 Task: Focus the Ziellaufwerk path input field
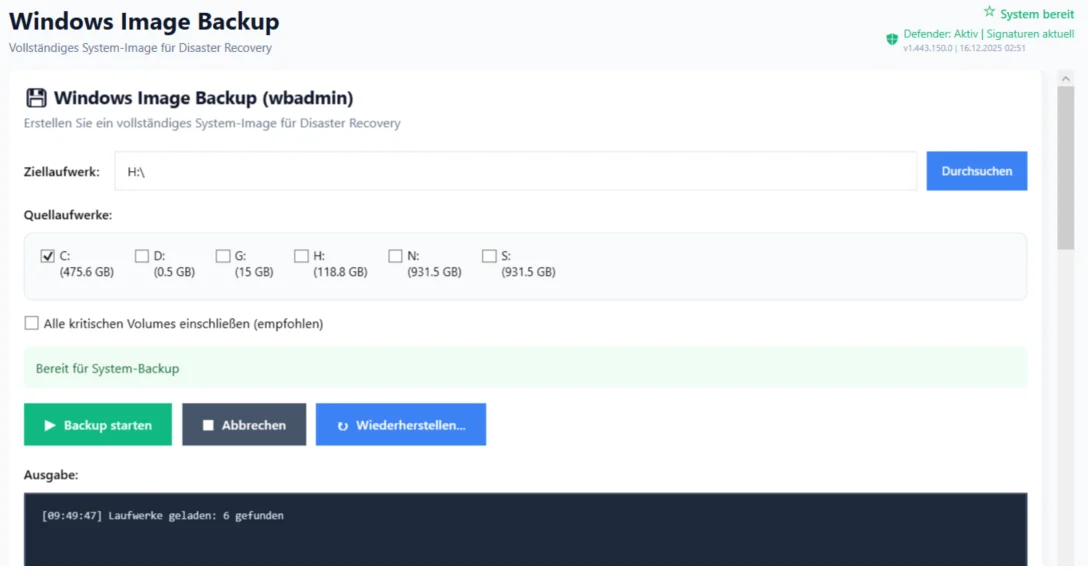pos(515,171)
